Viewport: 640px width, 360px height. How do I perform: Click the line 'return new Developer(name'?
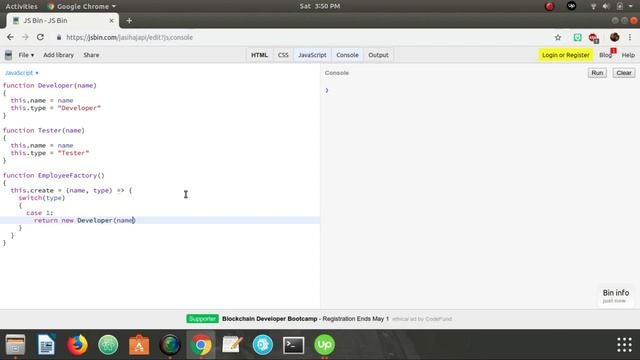84,220
